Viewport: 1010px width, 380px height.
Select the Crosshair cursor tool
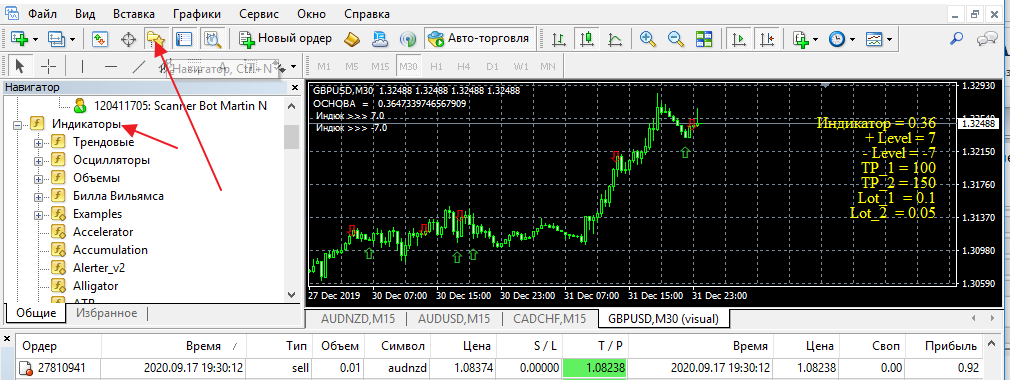coord(49,66)
